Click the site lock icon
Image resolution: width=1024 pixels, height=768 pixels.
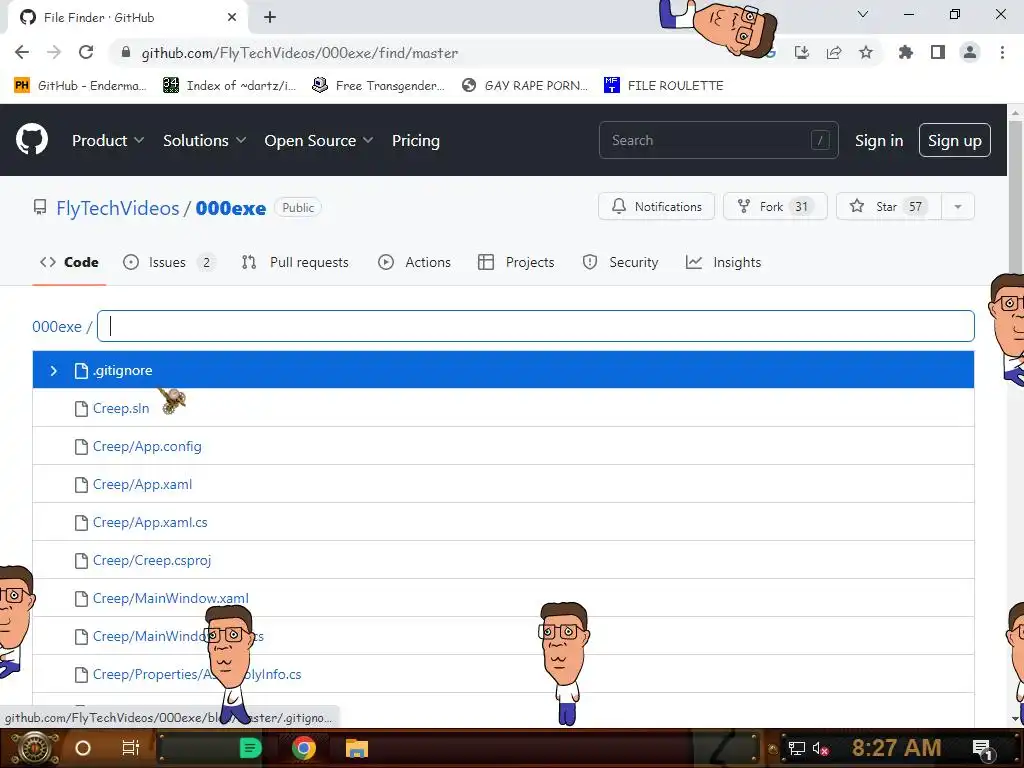[x=126, y=52]
